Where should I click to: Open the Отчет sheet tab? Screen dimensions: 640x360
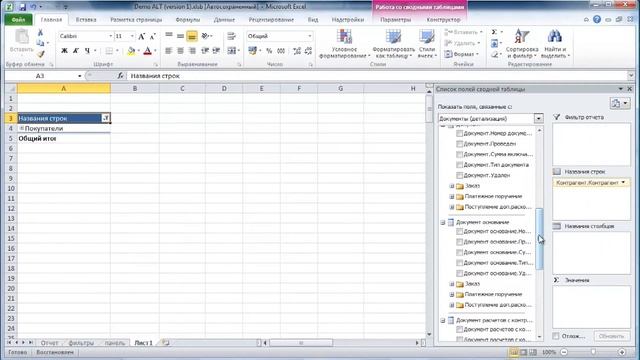pyautogui.click(x=49, y=343)
